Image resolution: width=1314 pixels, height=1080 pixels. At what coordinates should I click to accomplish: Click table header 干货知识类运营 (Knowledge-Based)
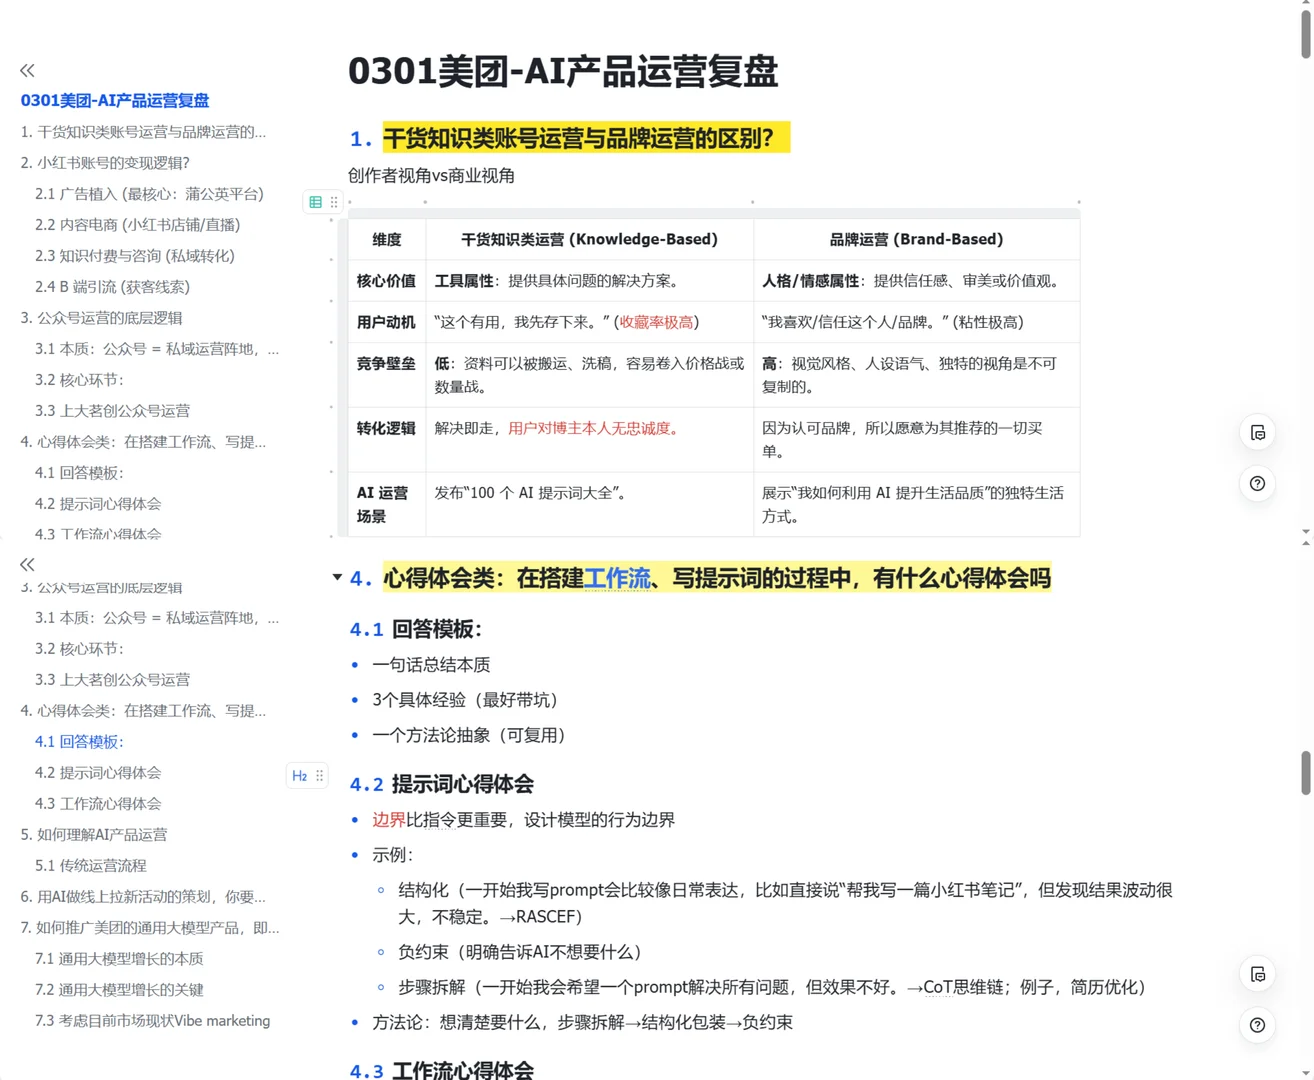pyautogui.click(x=589, y=239)
